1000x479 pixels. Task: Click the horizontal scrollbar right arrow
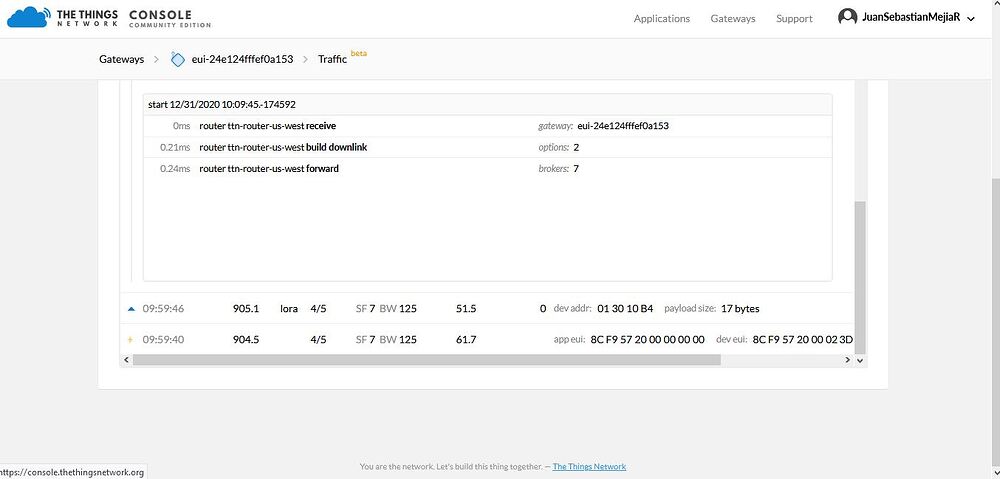(x=847, y=360)
